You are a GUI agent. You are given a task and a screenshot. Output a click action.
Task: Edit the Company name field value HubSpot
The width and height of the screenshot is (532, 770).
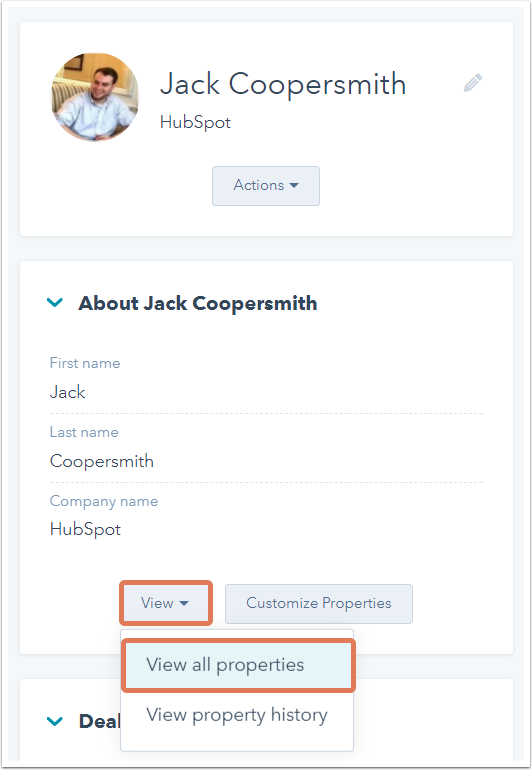tap(85, 529)
